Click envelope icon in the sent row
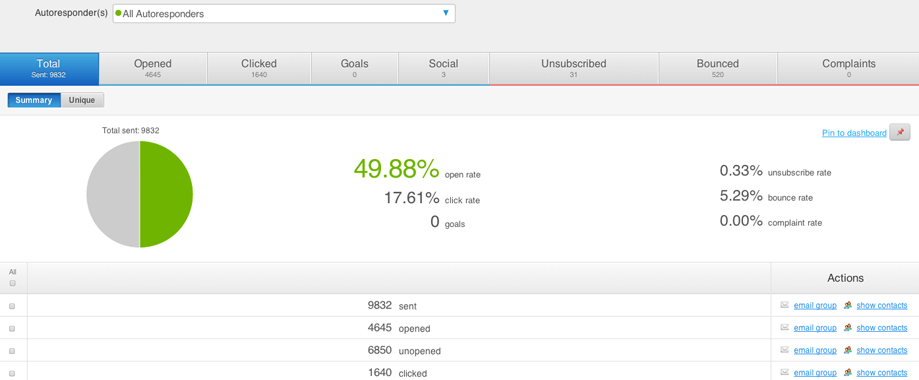Screen dimensions: 919x380 point(784,305)
